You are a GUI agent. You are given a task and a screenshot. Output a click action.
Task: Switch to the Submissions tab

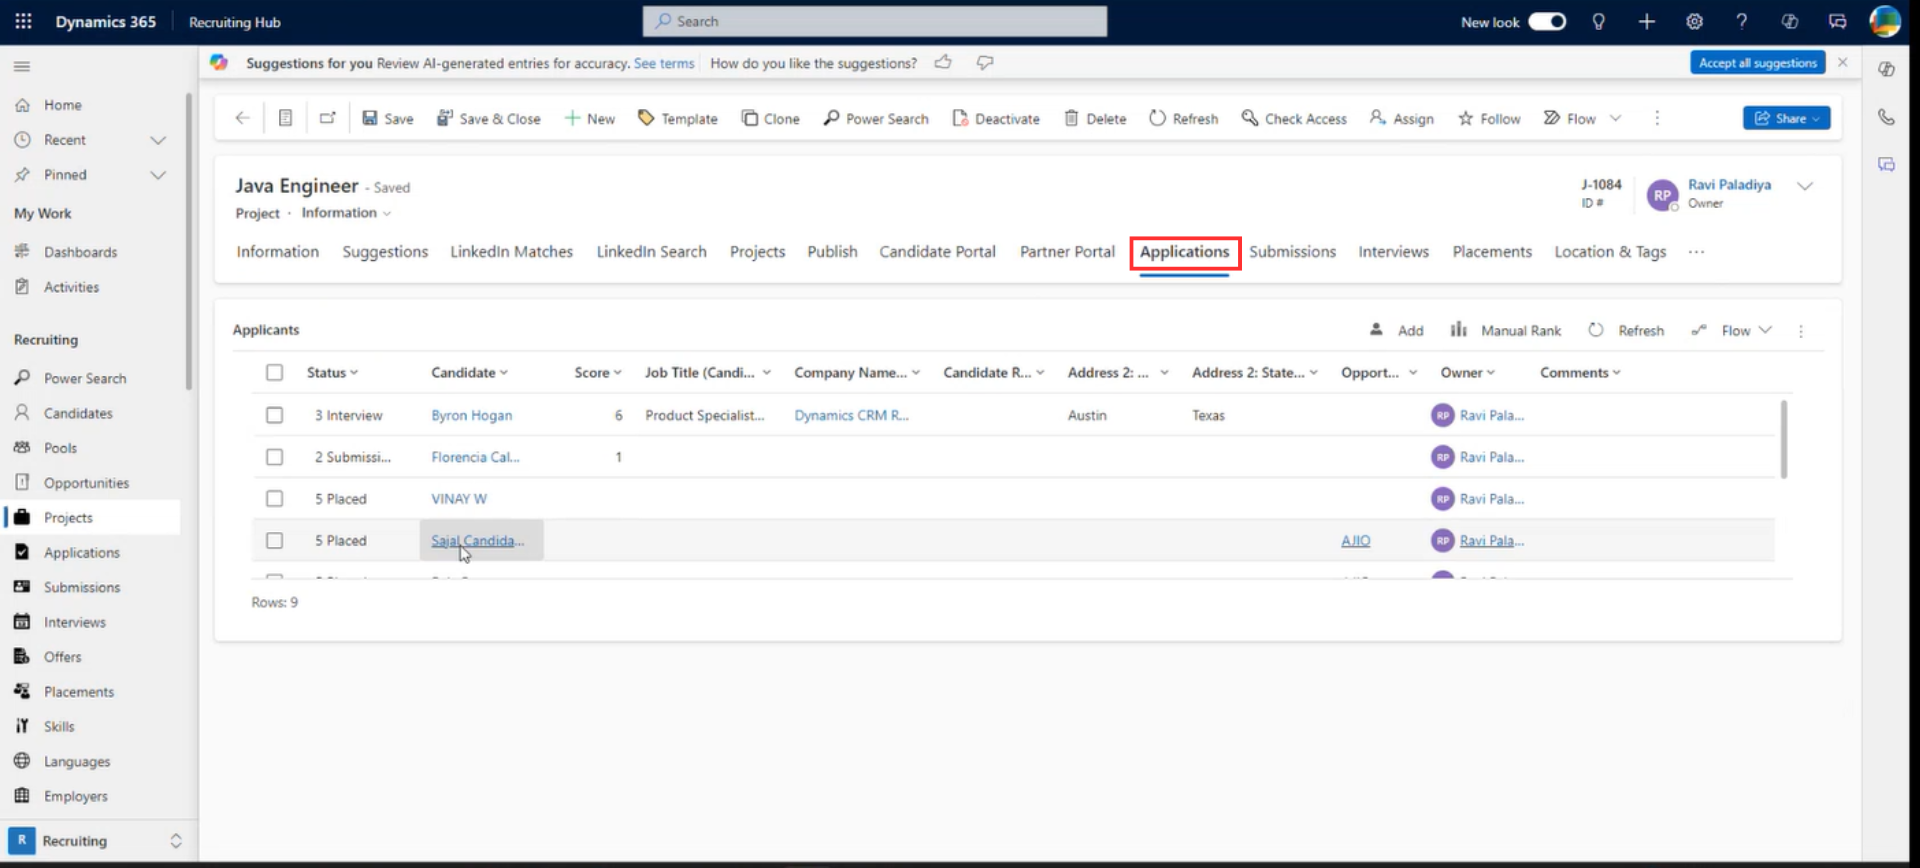point(1292,252)
